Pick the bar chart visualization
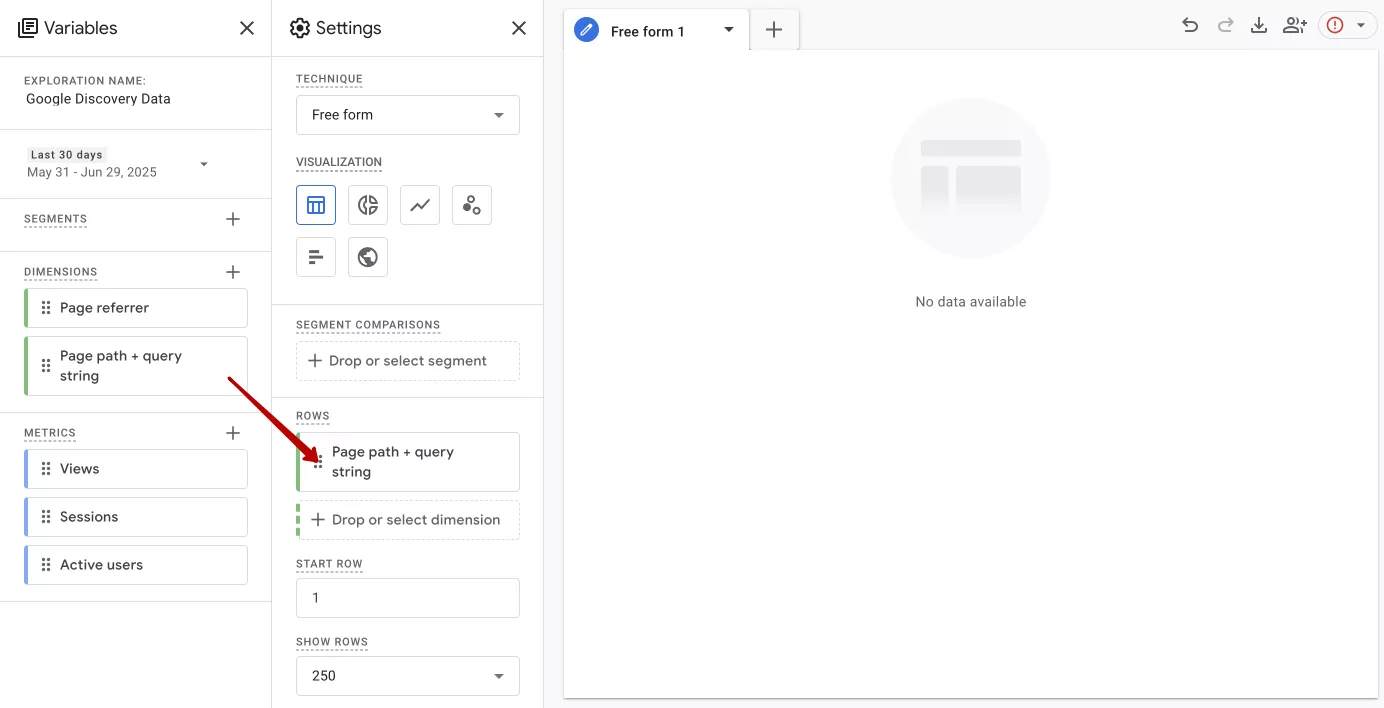The height and width of the screenshot is (708, 1384). click(x=316, y=257)
